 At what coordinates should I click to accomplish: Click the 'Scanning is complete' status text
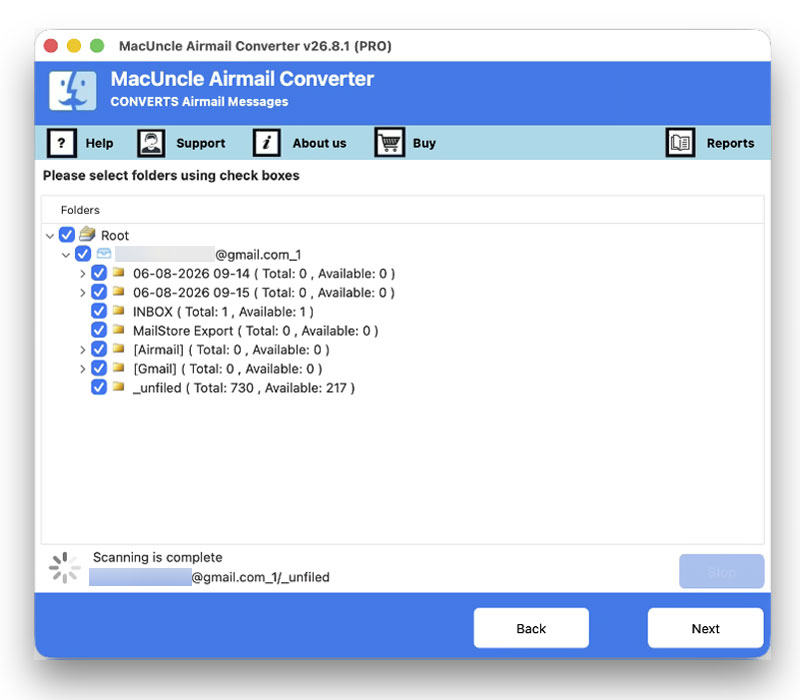(x=158, y=557)
